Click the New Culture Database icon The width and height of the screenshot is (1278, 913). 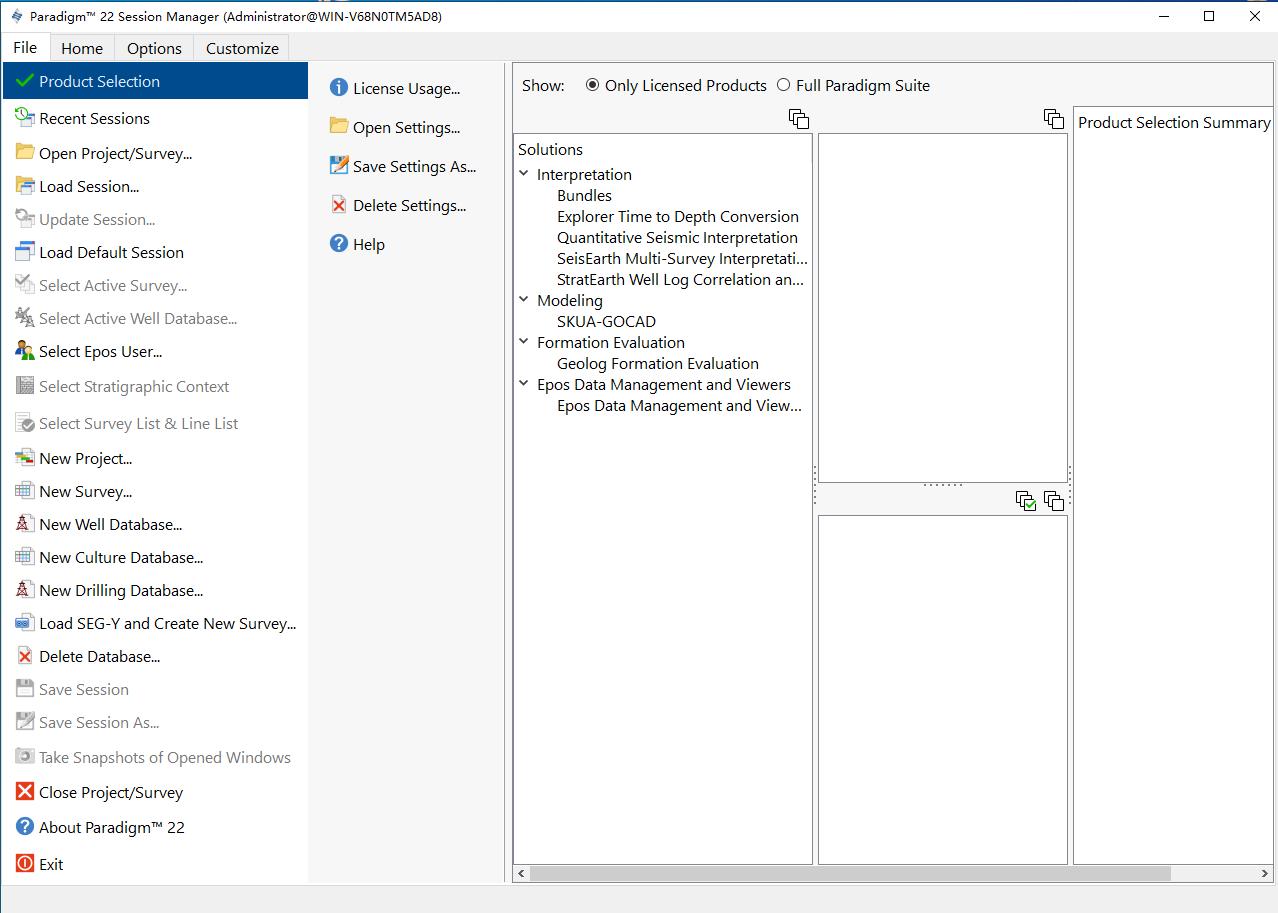click(25, 557)
